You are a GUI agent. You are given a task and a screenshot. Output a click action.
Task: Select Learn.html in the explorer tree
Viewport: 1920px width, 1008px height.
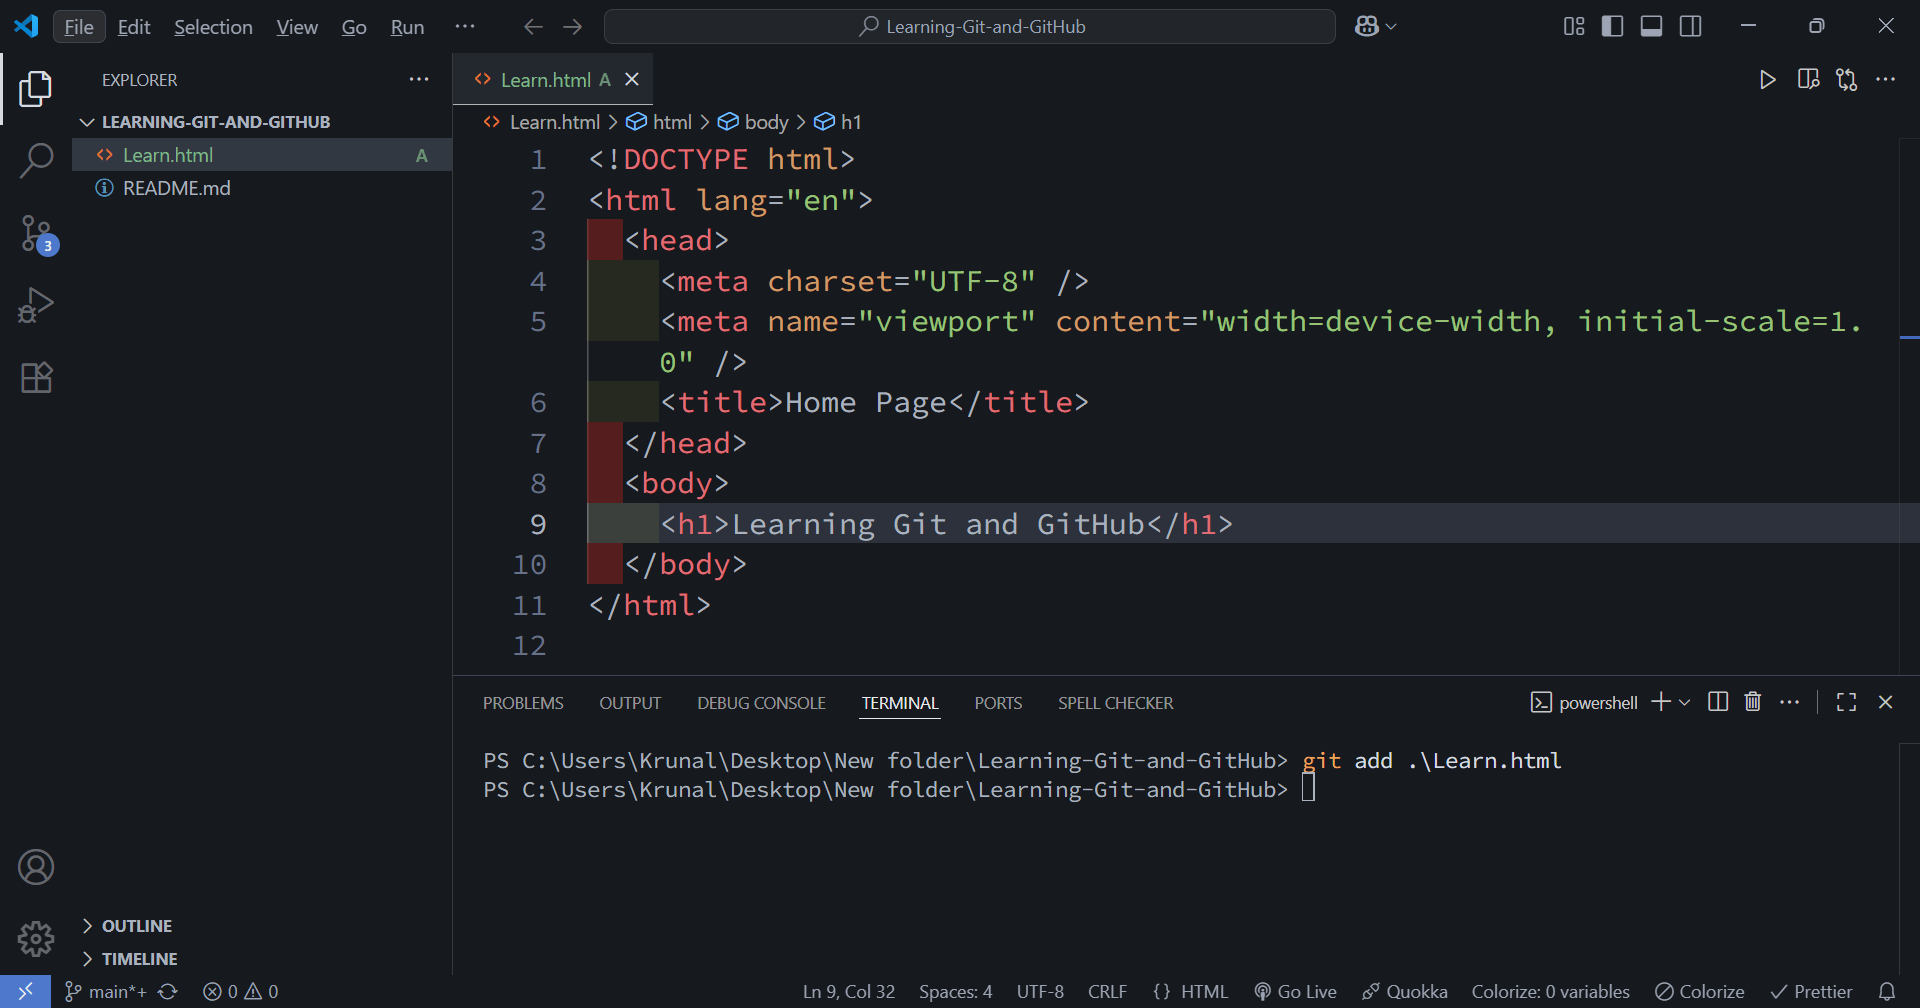[262, 155]
